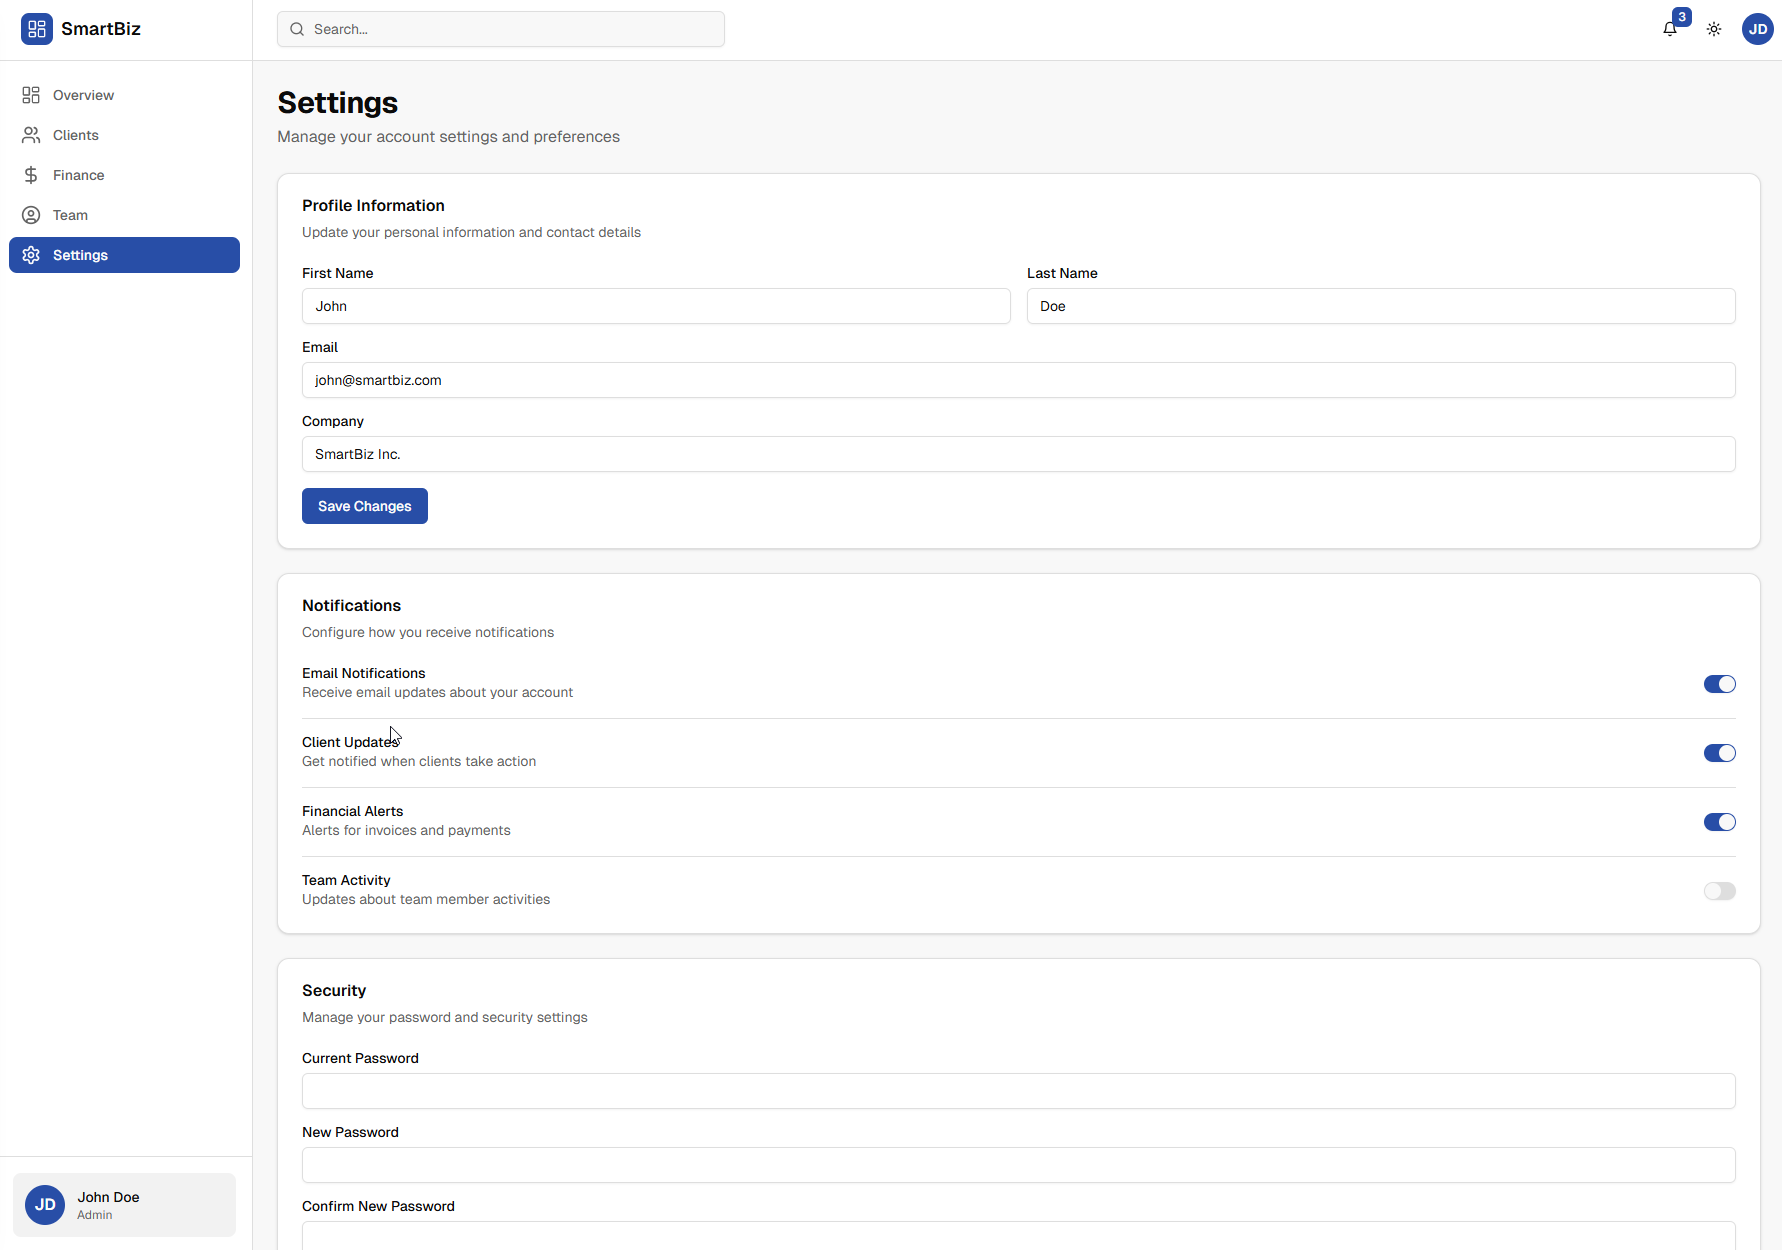The height and width of the screenshot is (1250, 1782).
Task: Click the SmartBiz logo icon
Action: tap(37, 29)
